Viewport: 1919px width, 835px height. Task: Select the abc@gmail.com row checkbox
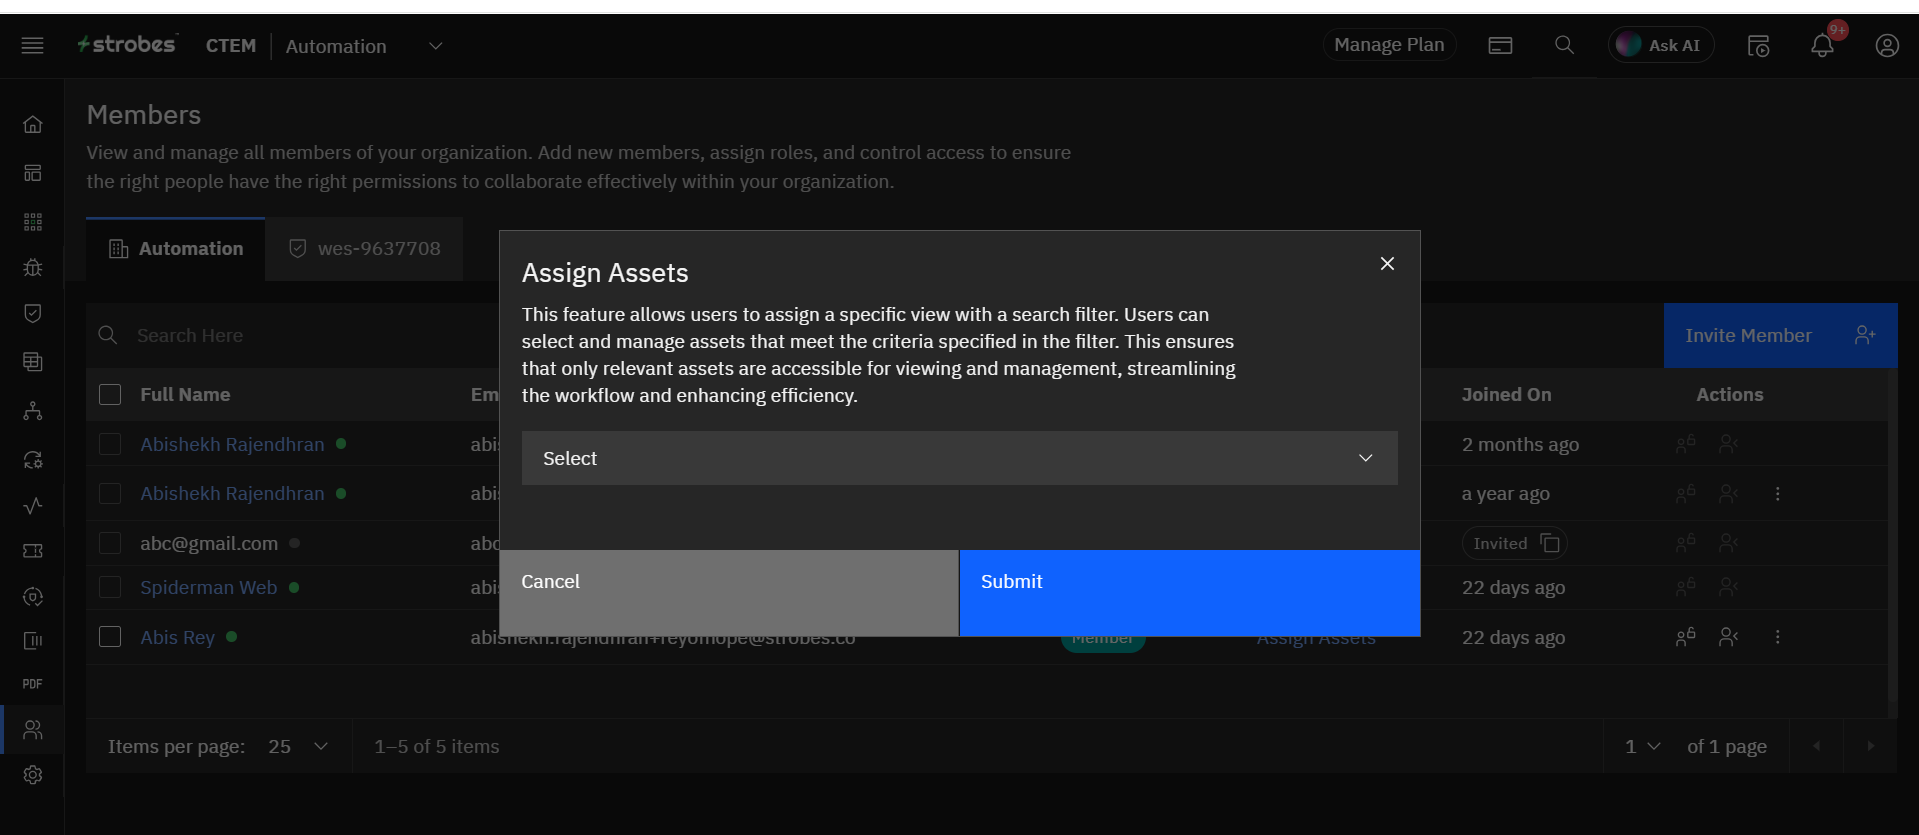pos(110,543)
